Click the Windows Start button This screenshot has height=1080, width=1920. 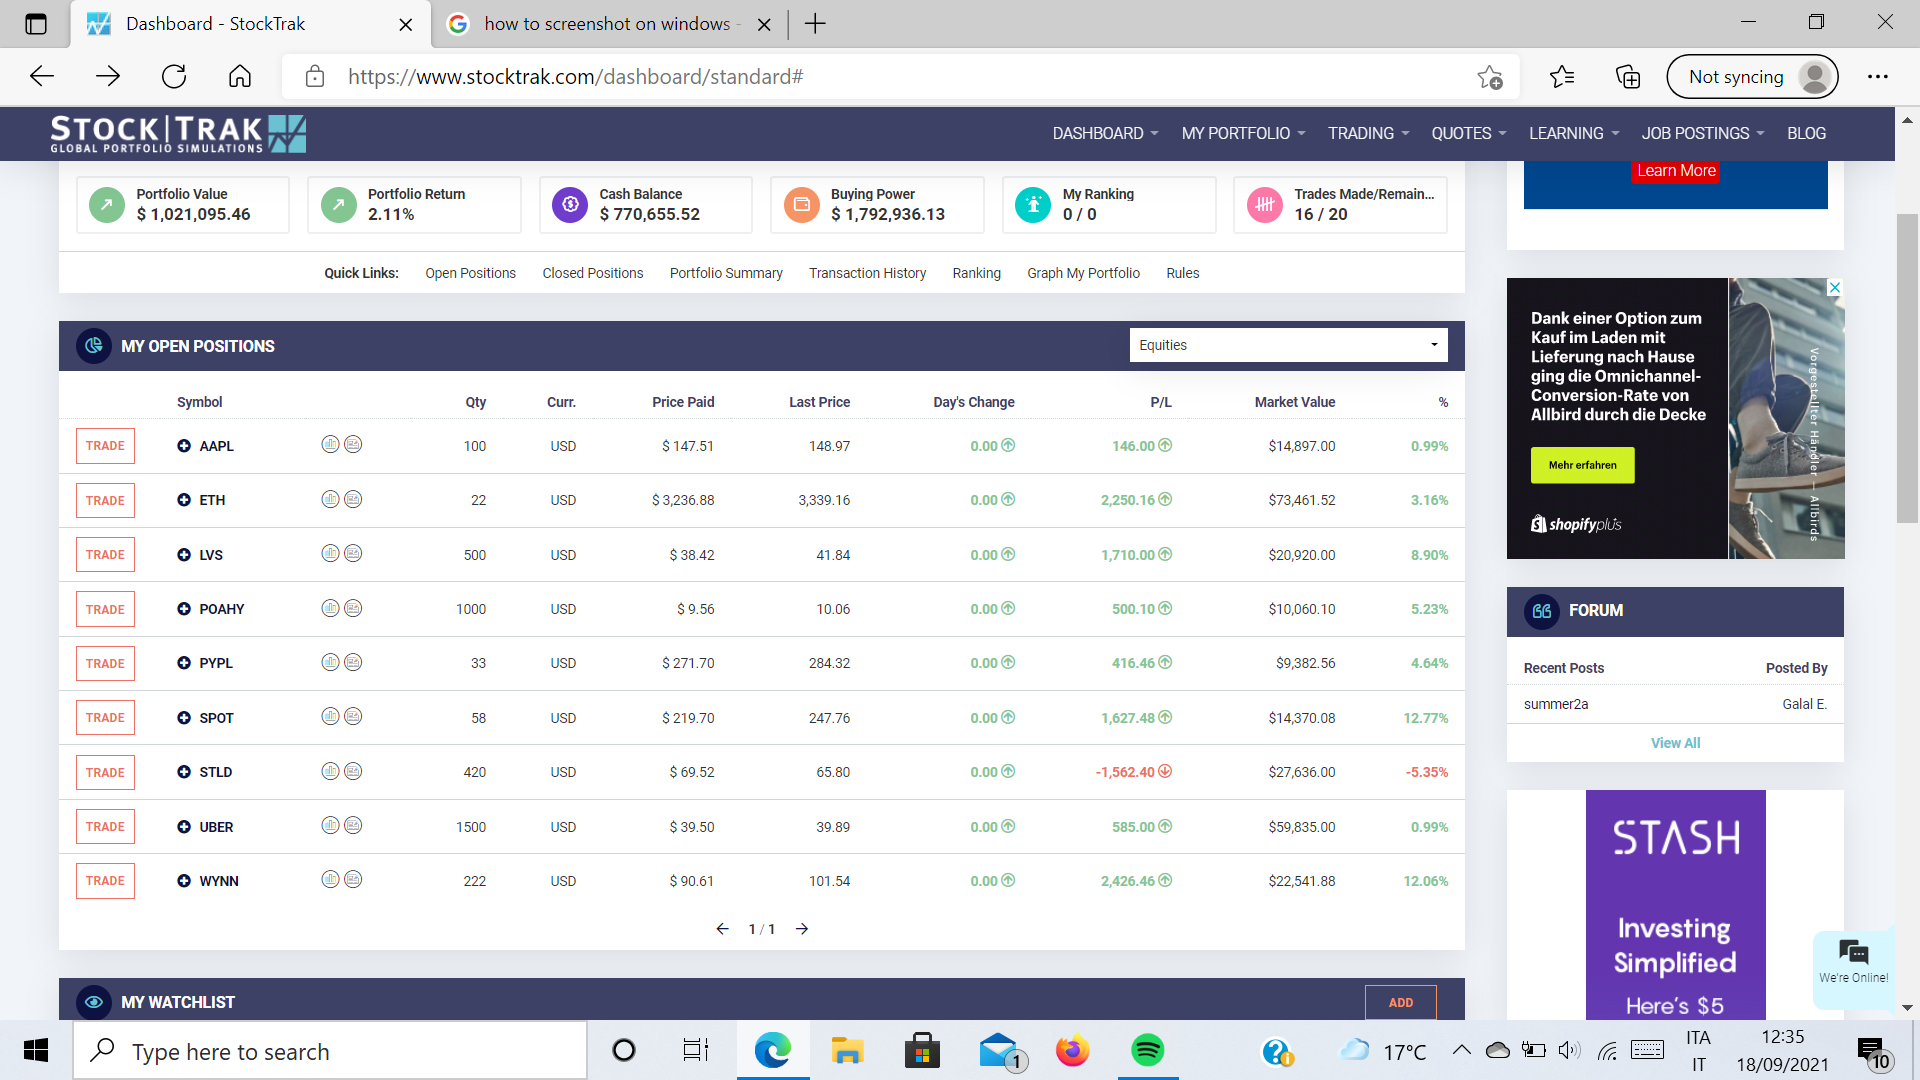(36, 1050)
